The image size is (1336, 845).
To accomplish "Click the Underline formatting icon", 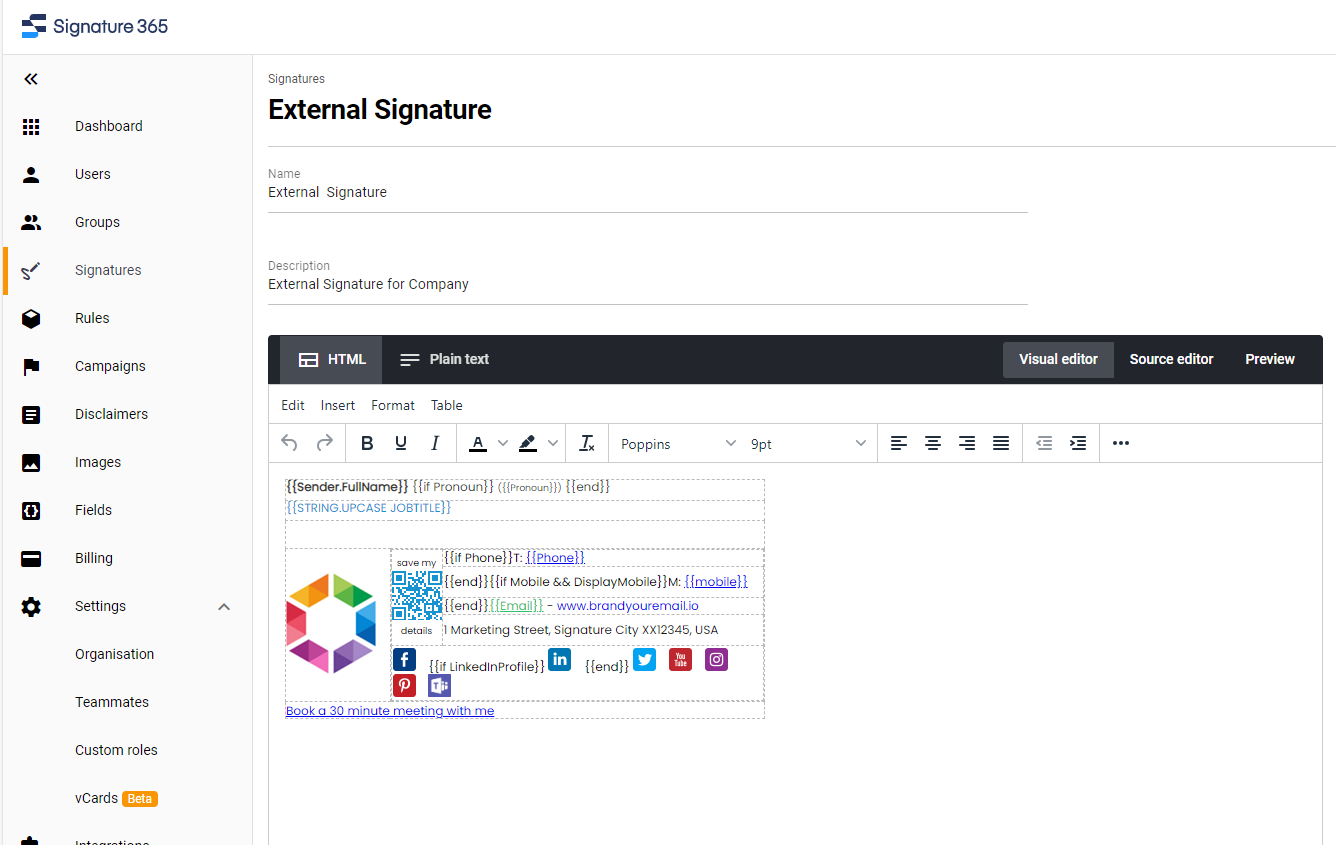I will point(401,443).
